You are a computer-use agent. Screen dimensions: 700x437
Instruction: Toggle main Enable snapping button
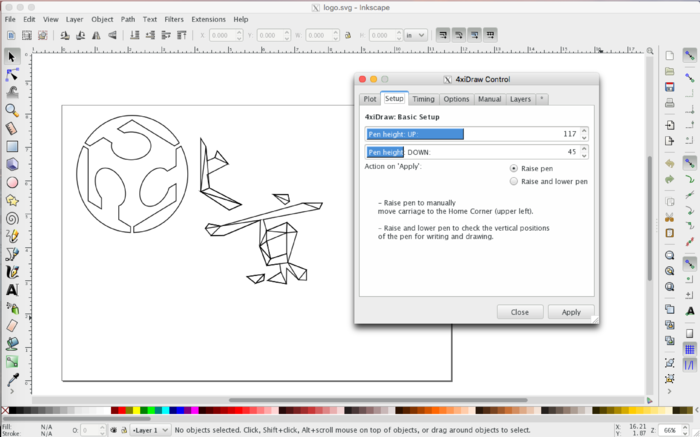pos(690,55)
